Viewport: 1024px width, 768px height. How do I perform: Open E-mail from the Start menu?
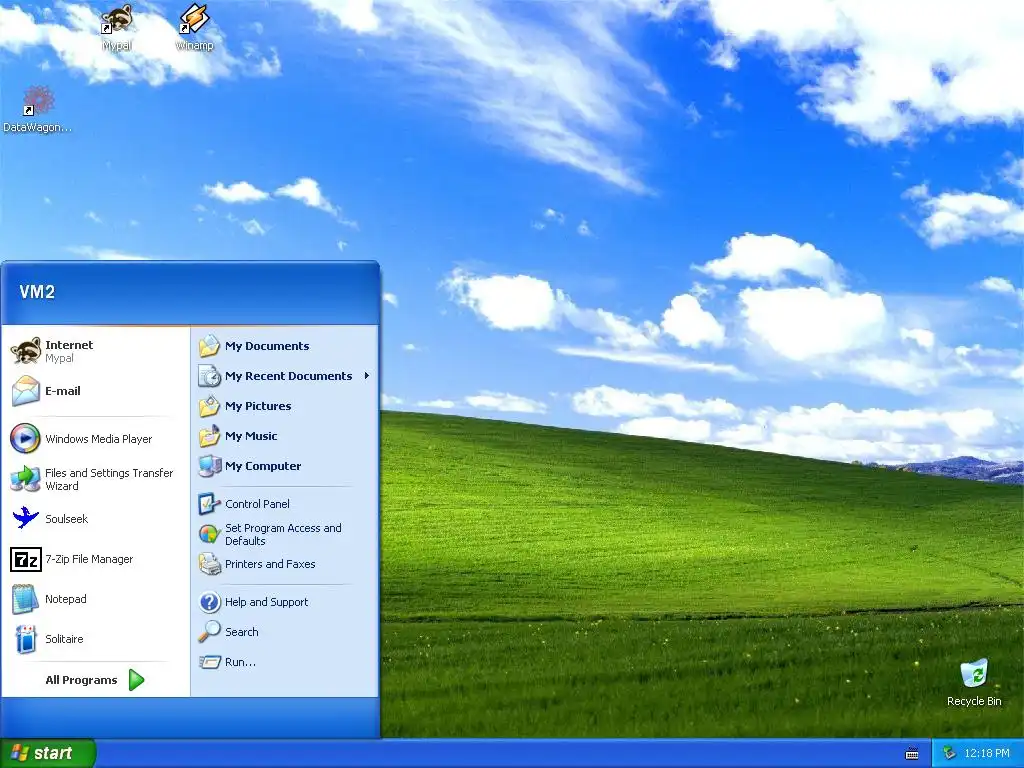point(95,391)
